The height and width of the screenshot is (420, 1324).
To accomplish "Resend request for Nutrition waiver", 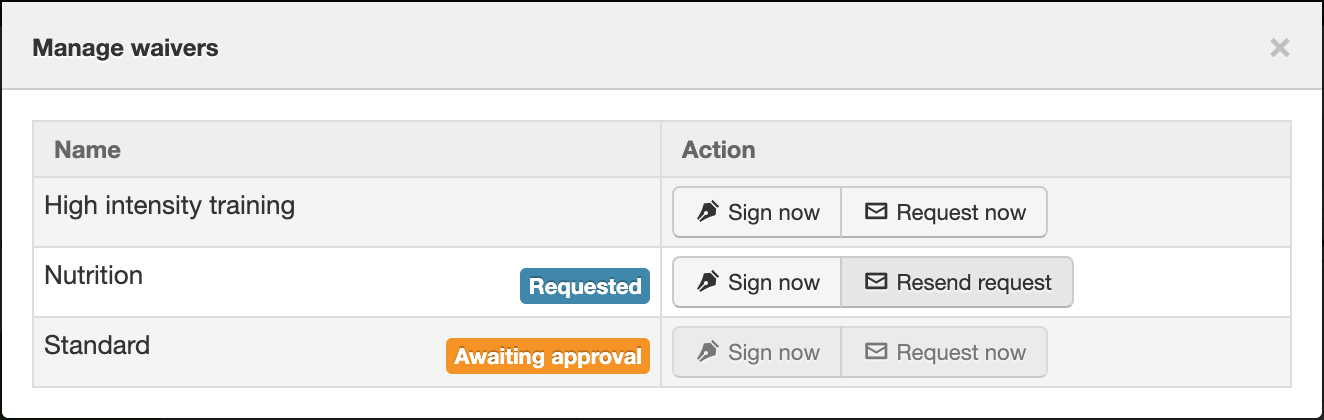I will pos(957,282).
